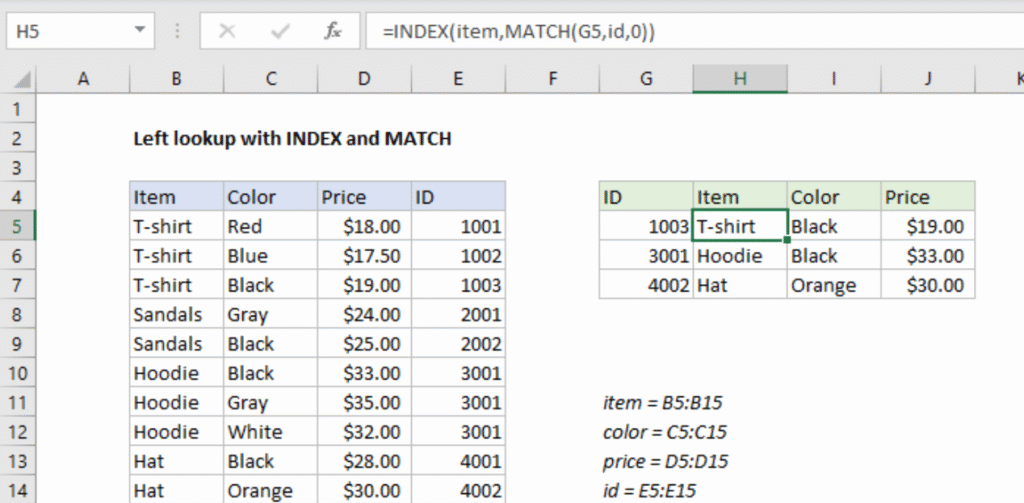Click the note 'price = D5:D15'
Image resolution: width=1024 pixels, height=503 pixels.
click(x=665, y=462)
